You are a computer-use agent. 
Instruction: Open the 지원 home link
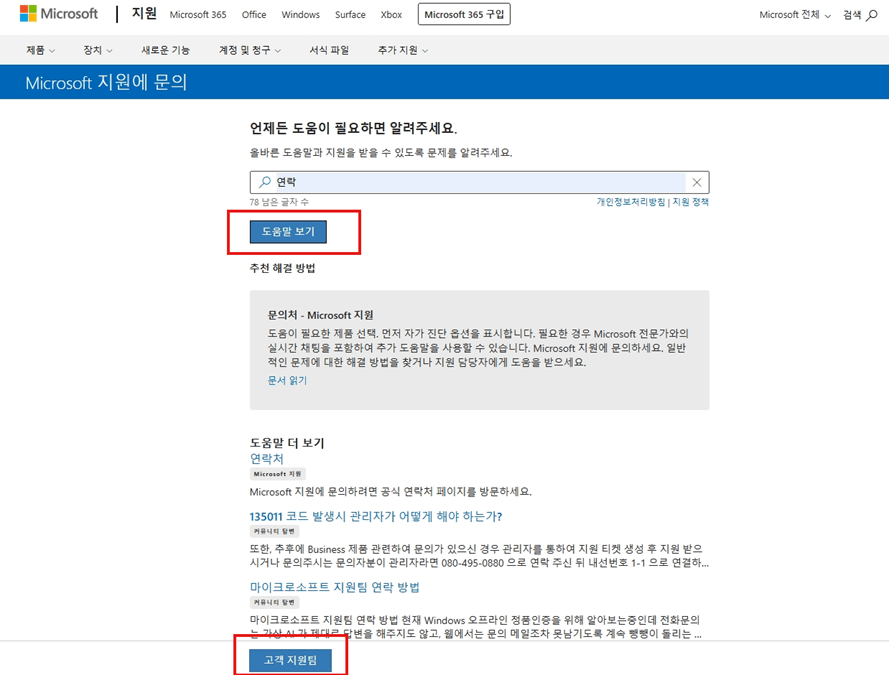(x=144, y=14)
